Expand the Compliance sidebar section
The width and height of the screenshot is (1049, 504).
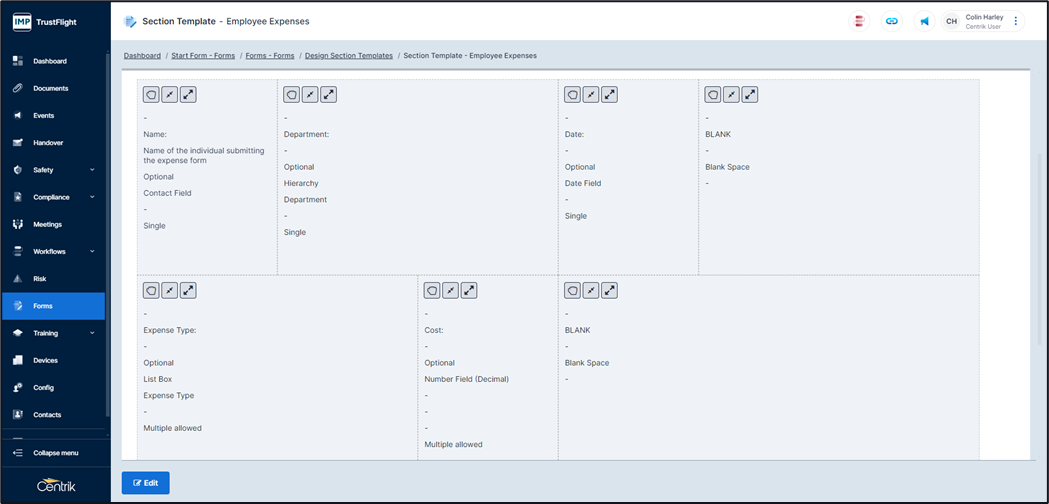point(92,197)
